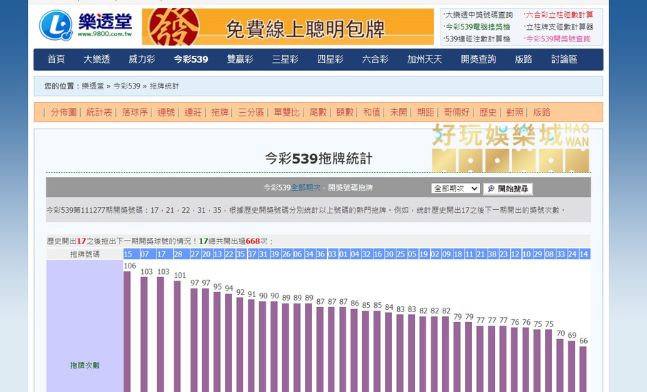Open the 好玩娛樂城 advertisement
647x392 pixels.
[511, 147]
